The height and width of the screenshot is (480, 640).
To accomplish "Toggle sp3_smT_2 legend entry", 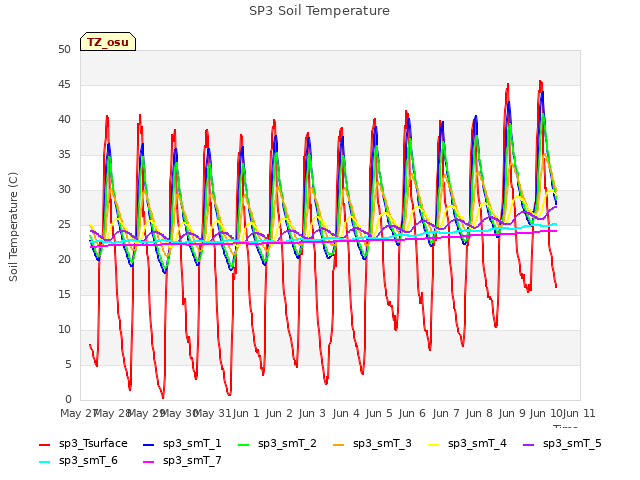I will pos(277,444).
